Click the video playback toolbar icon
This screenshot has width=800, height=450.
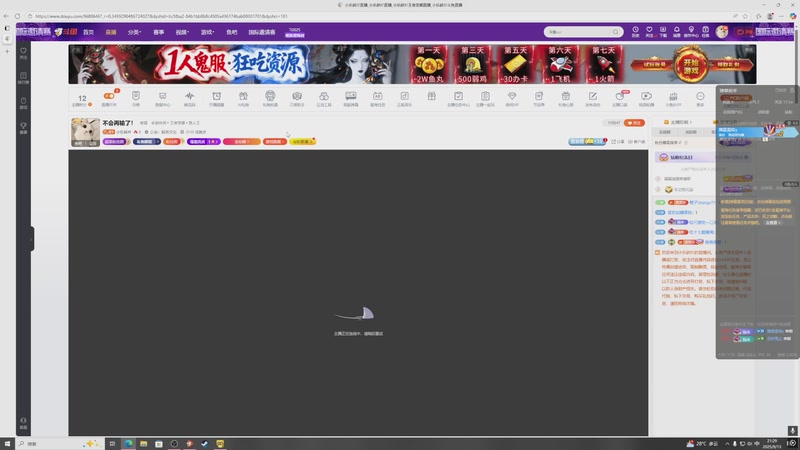point(646,96)
